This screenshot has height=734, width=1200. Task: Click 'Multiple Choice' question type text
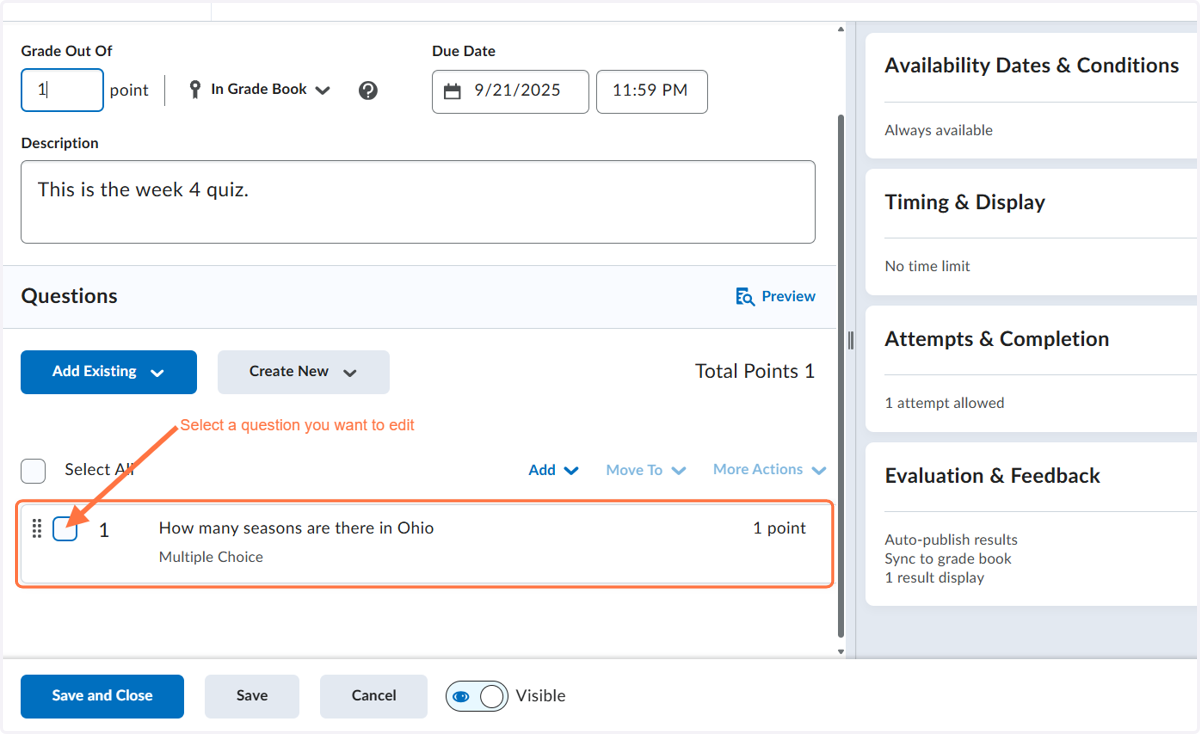click(211, 557)
